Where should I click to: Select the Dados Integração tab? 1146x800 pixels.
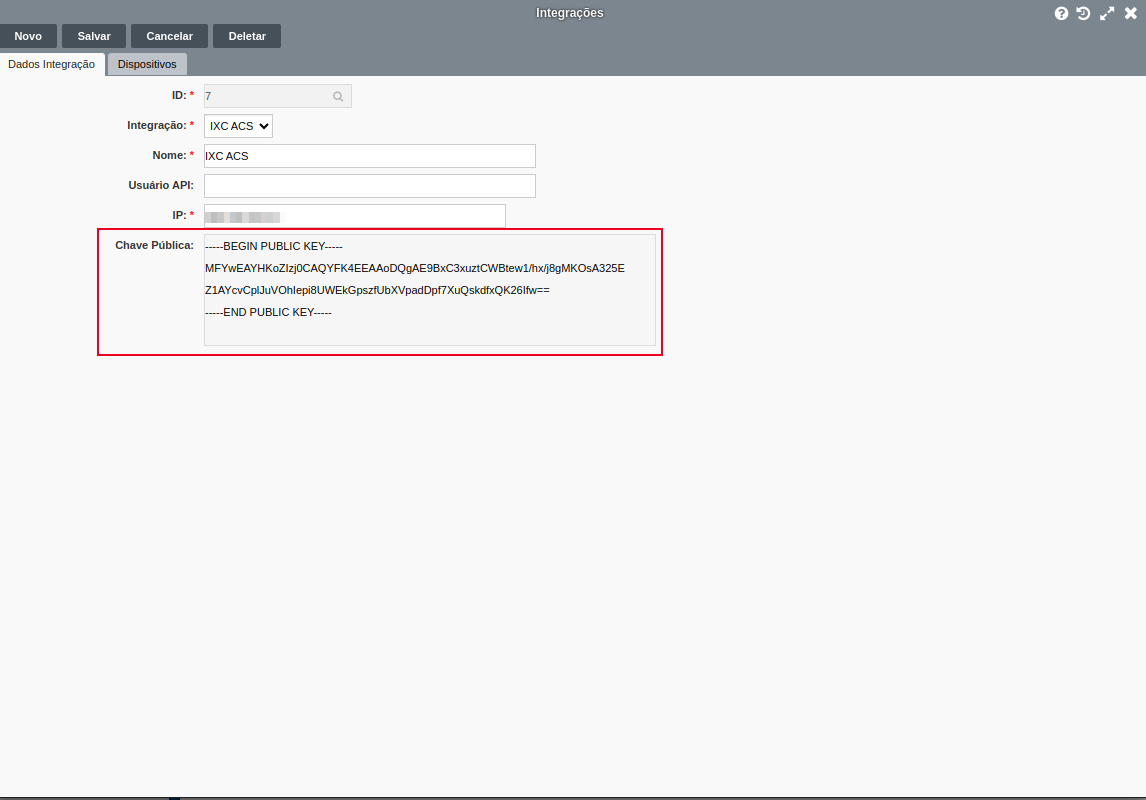(x=51, y=64)
